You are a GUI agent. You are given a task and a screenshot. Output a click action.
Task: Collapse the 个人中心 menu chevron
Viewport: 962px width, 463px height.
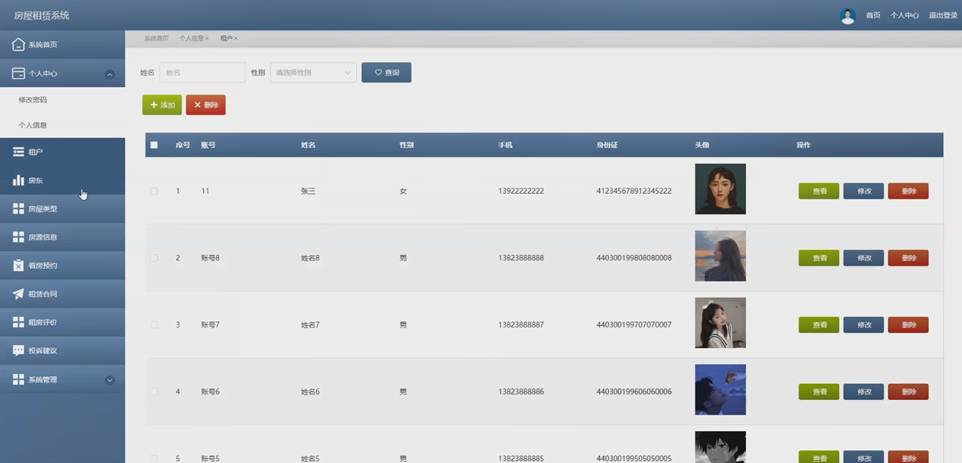[110, 74]
